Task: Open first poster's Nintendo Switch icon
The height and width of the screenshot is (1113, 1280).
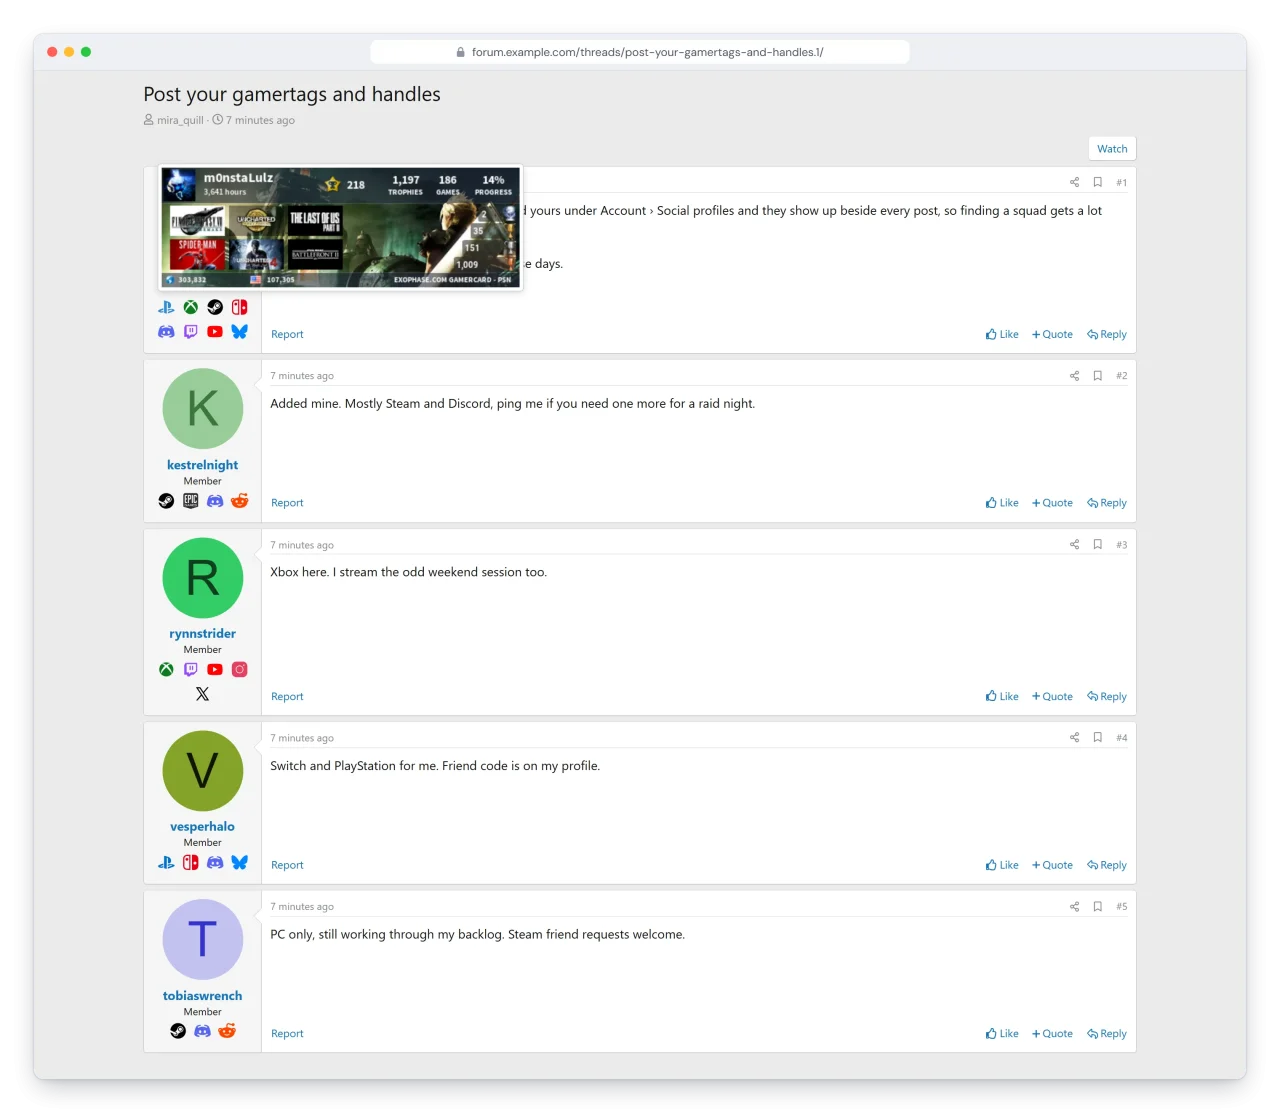Action: (239, 307)
